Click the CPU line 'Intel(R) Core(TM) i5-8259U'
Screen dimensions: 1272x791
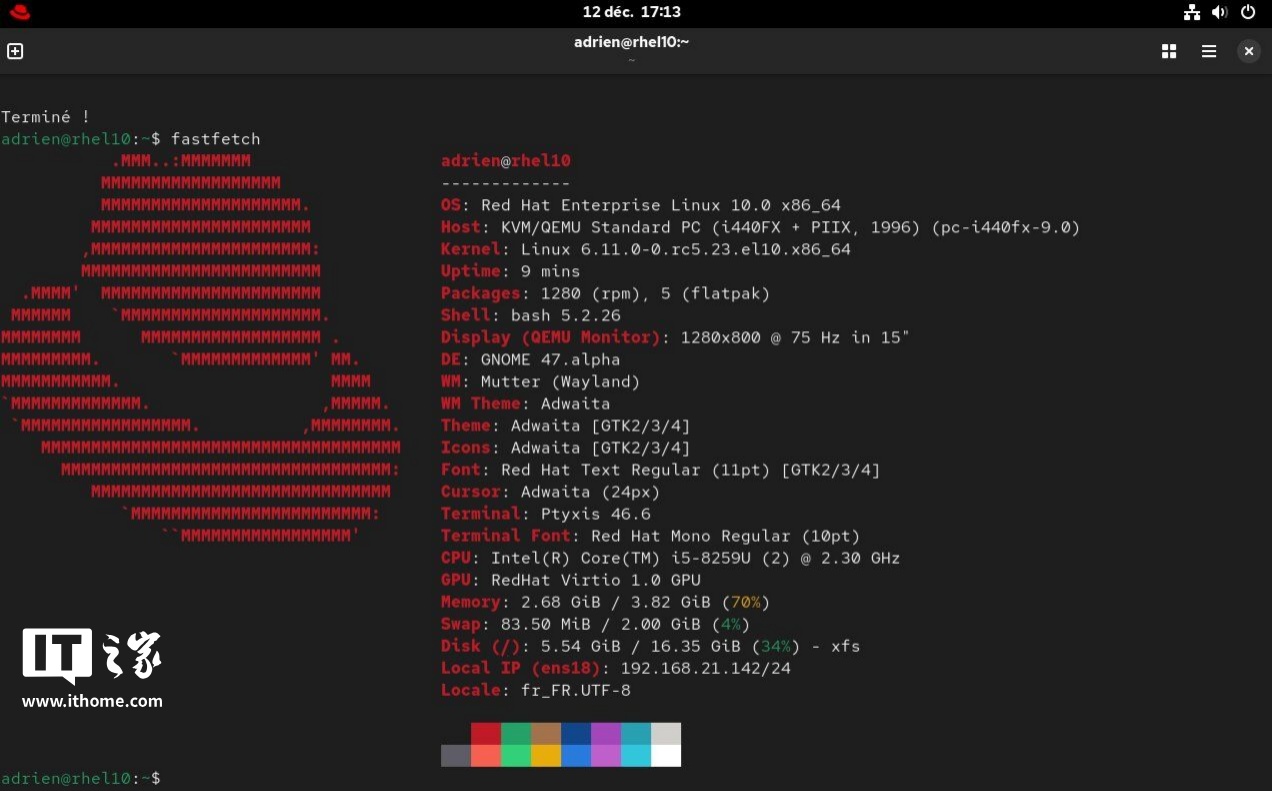tap(621, 558)
